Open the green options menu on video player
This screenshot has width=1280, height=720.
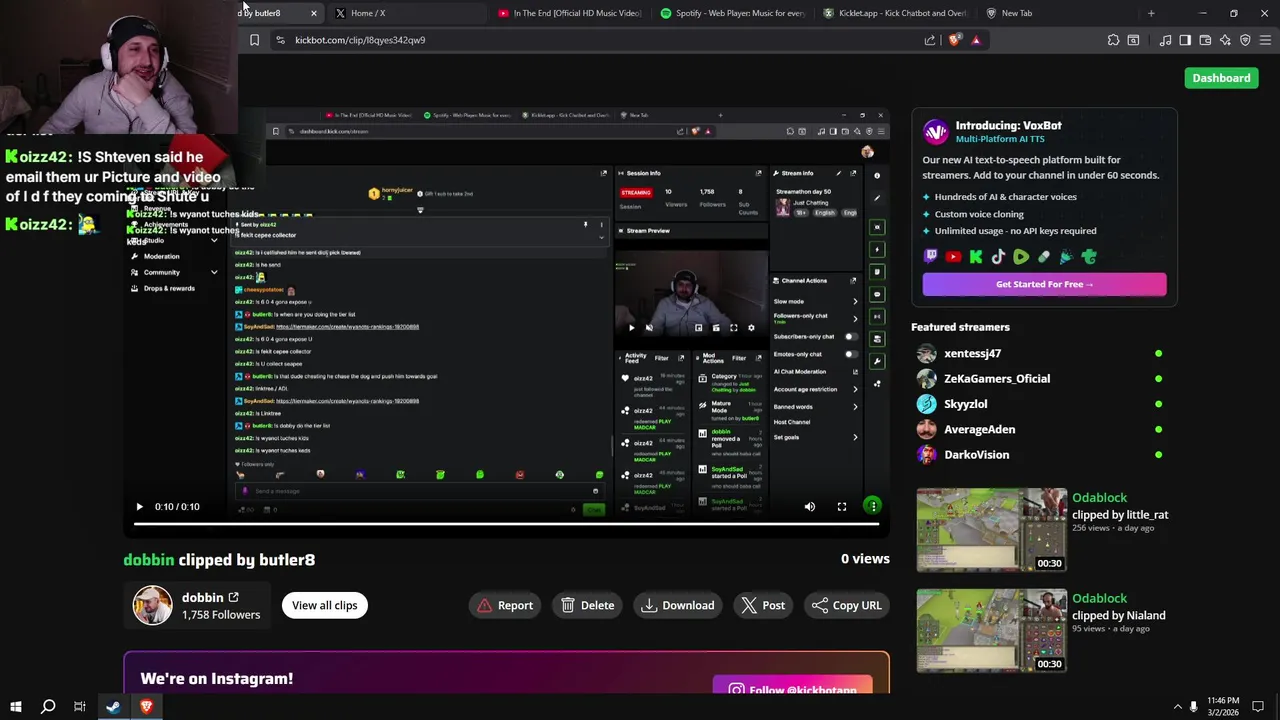pos(873,506)
